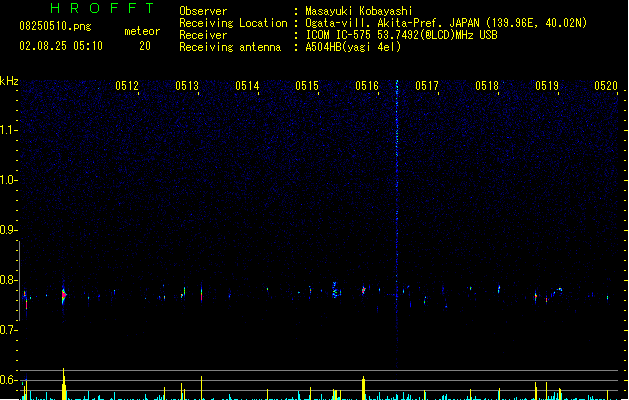Click the 0515 time marker
Viewport: 629px width, 400px height.
point(307,86)
